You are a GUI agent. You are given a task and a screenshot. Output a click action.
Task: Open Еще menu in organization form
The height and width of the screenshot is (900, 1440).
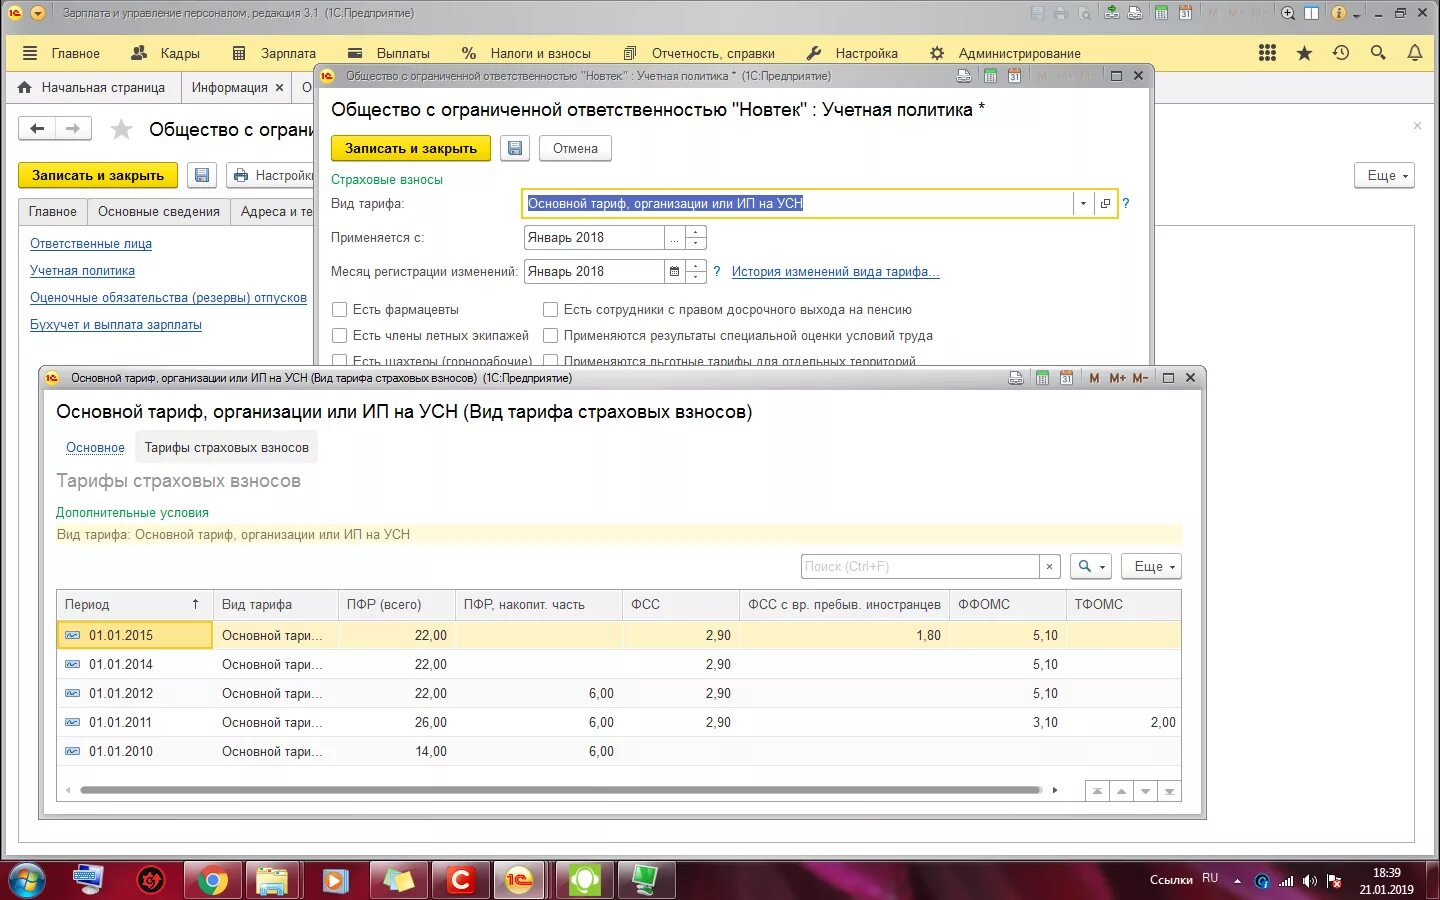[x=1385, y=175]
